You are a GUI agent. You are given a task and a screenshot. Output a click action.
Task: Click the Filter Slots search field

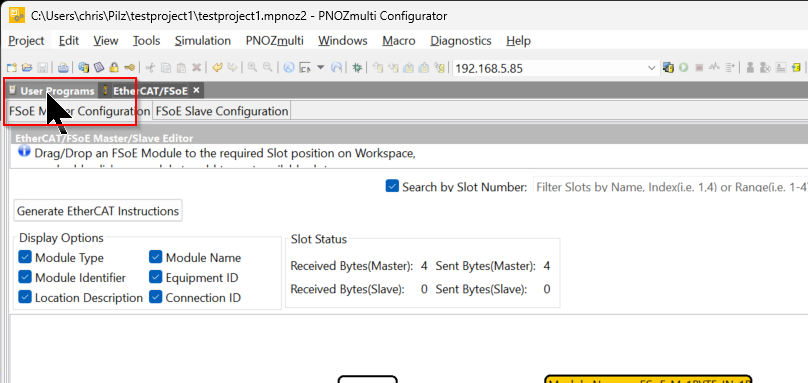pyautogui.click(x=670, y=187)
